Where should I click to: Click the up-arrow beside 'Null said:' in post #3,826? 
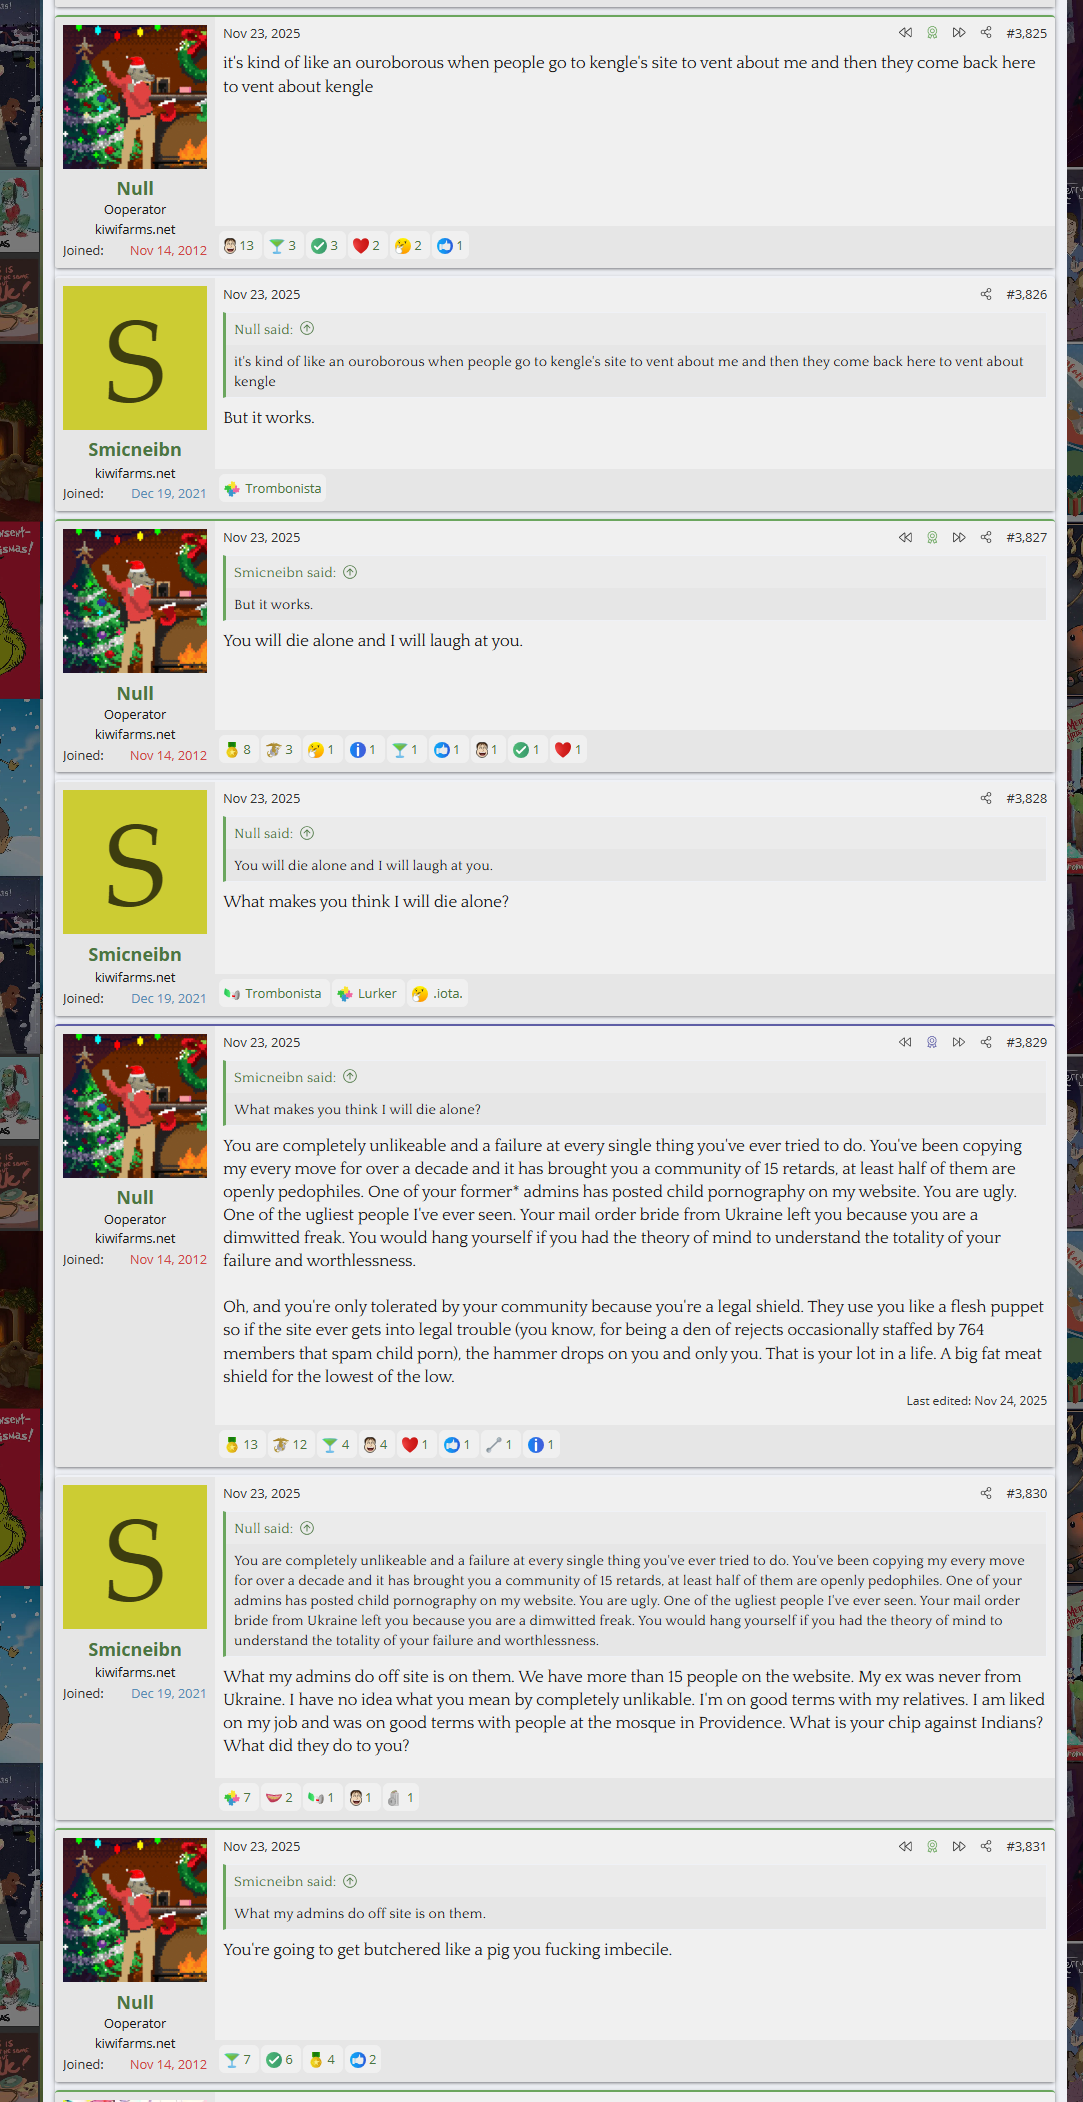coord(307,329)
